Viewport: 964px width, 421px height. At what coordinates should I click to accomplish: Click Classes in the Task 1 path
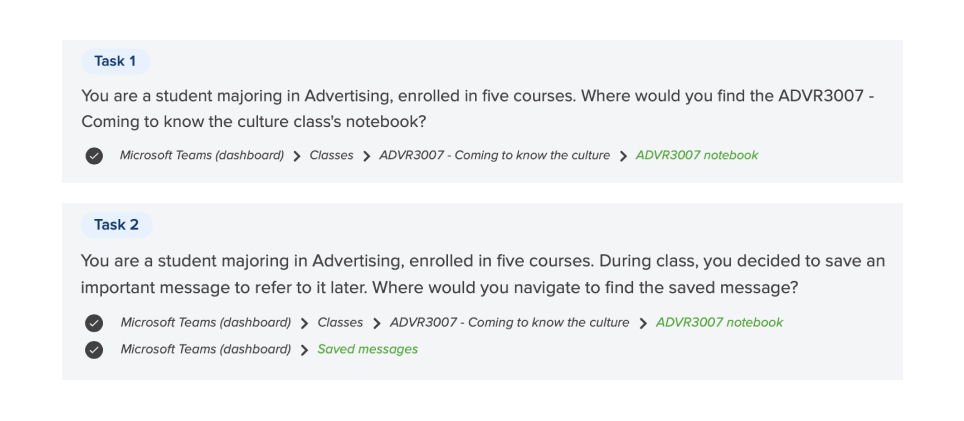(x=331, y=155)
